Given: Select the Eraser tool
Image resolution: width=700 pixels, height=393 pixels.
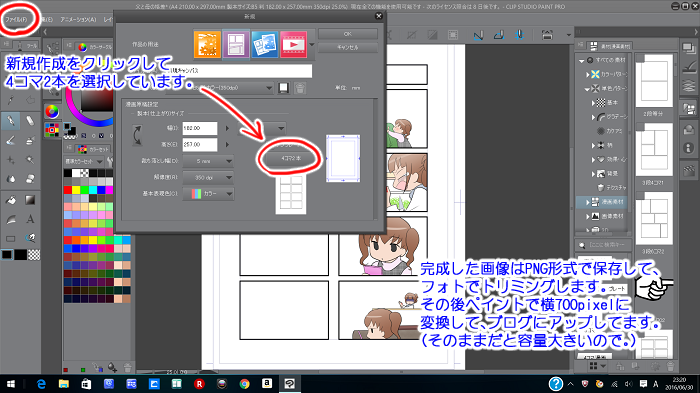Looking at the screenshot, I should coord(30,121).
